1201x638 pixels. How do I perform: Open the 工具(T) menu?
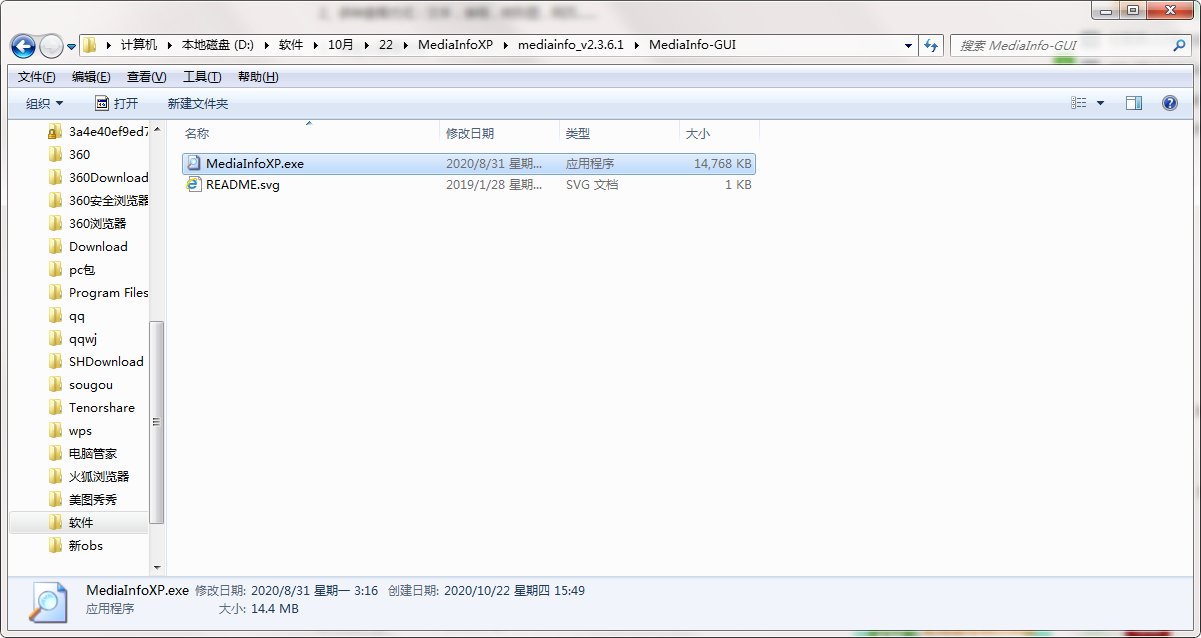pyautogui.click(x=202, y=77)
